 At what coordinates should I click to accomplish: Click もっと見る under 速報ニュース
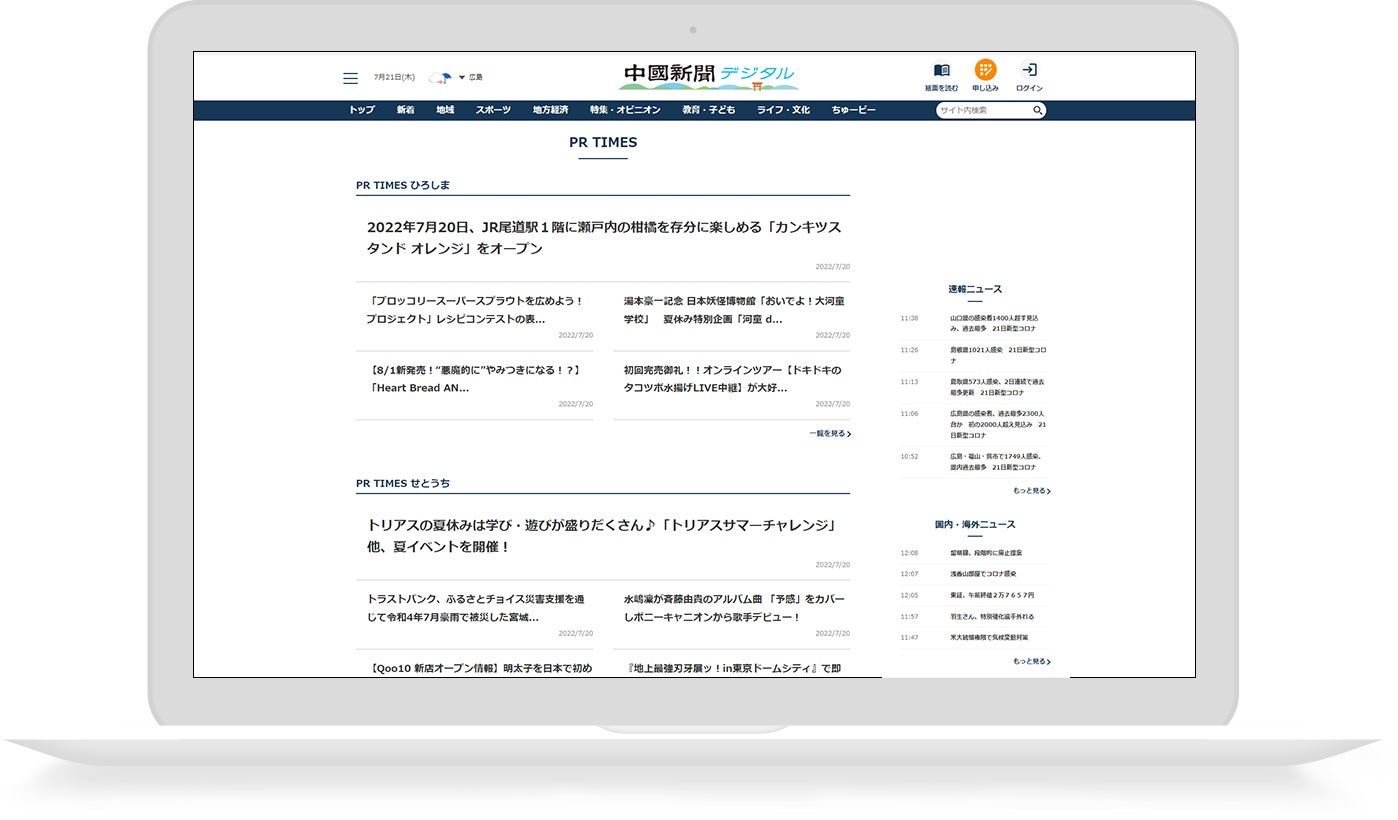tap(1031, 491)
